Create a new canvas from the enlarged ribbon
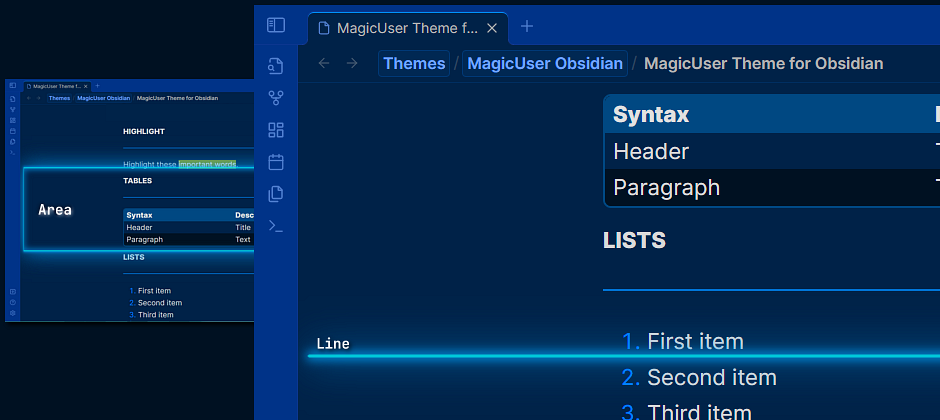The width and height of the screenshot is (940, 420). (276, 130)
